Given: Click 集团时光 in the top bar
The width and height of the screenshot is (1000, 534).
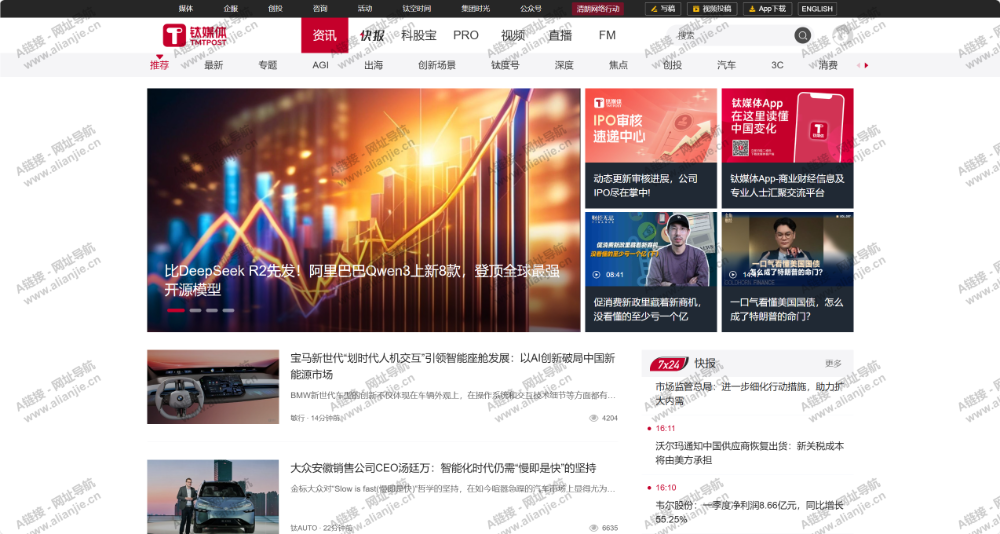Looking at the screenshot, I should (x=476, y=9).
